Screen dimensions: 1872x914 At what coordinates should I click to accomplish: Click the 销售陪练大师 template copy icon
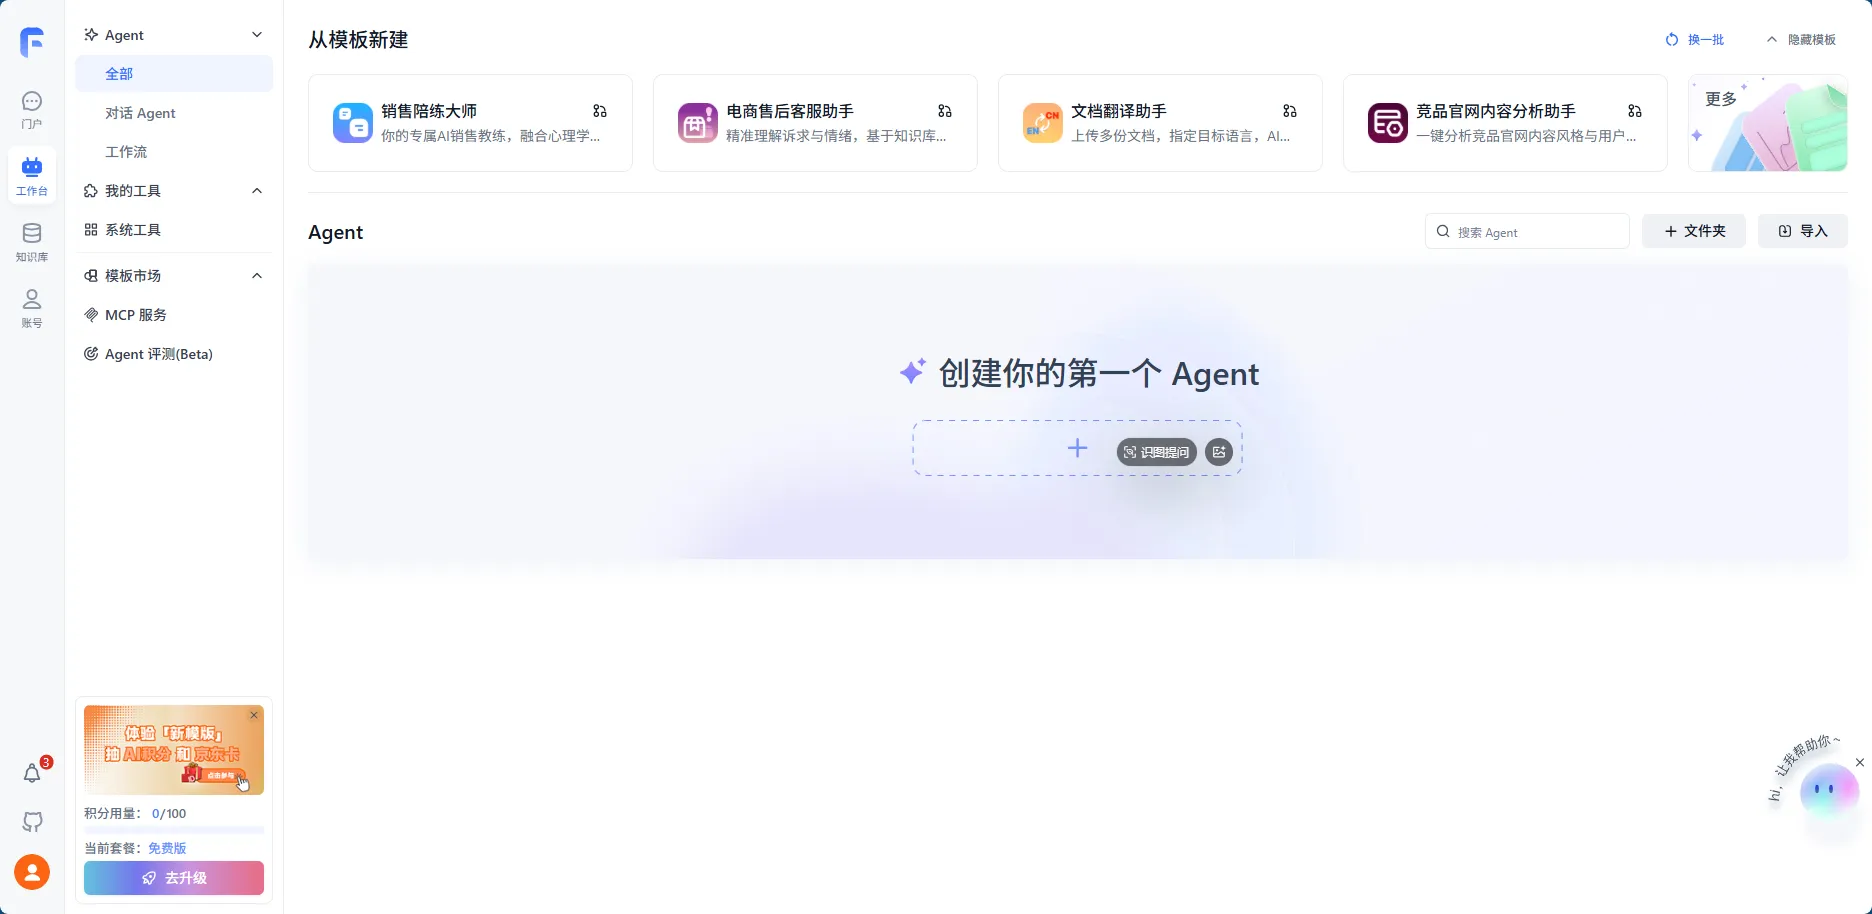pos(599,111)
